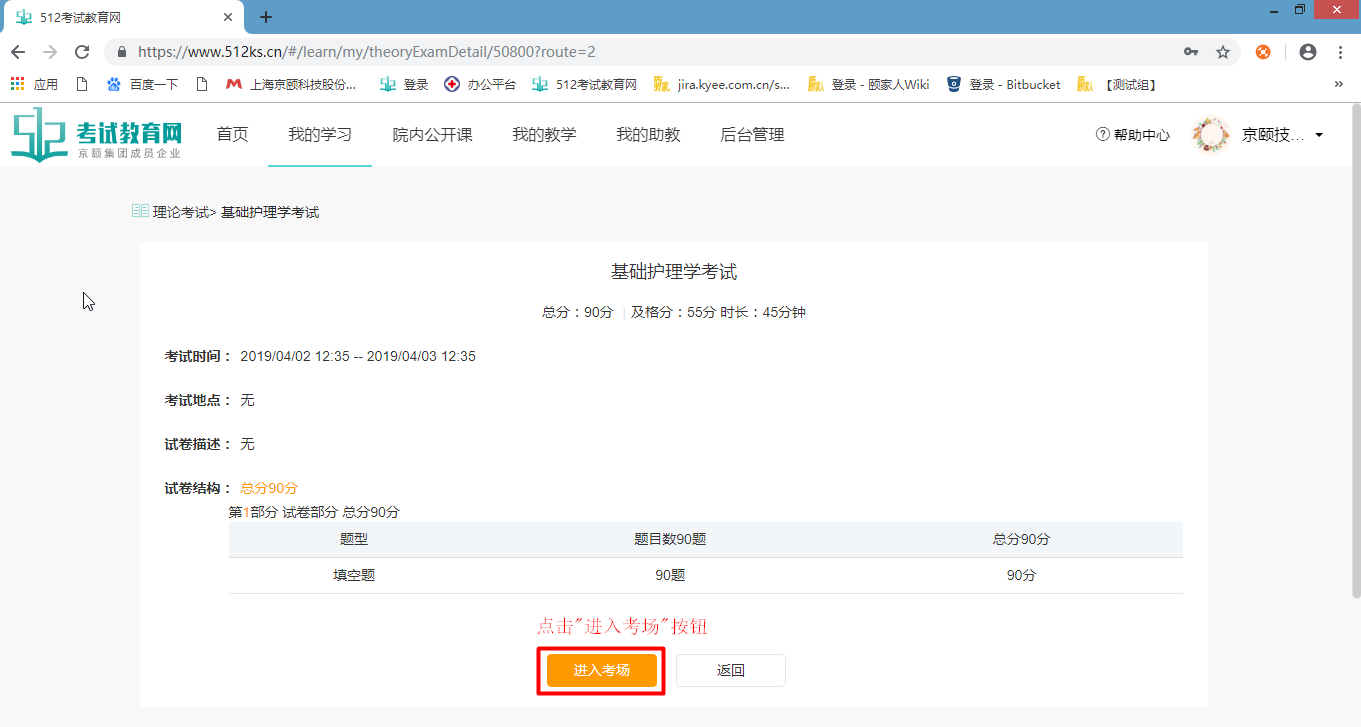Click the 90分 table cell
Screen dimensions: 1361x727
pos(1021,575)
